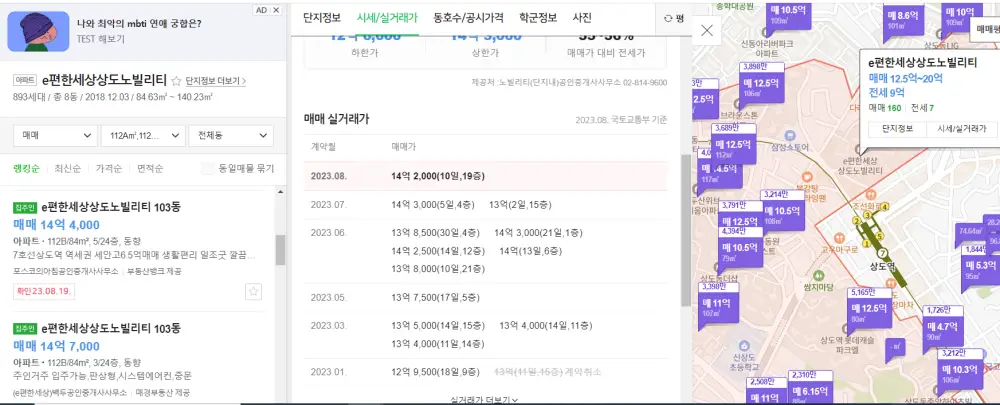
Task: Close the detail panel with X button
Action: coord(707,31)
